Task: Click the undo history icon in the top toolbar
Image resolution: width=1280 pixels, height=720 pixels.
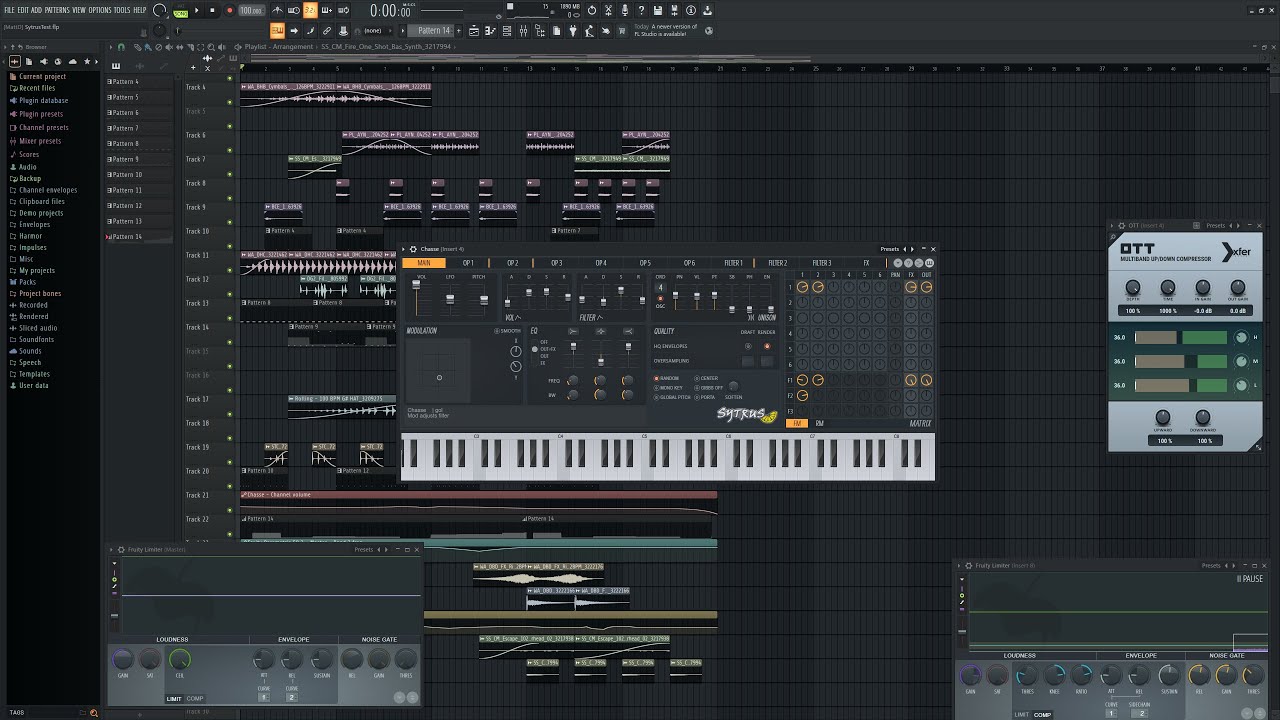Action: (592, 10)
